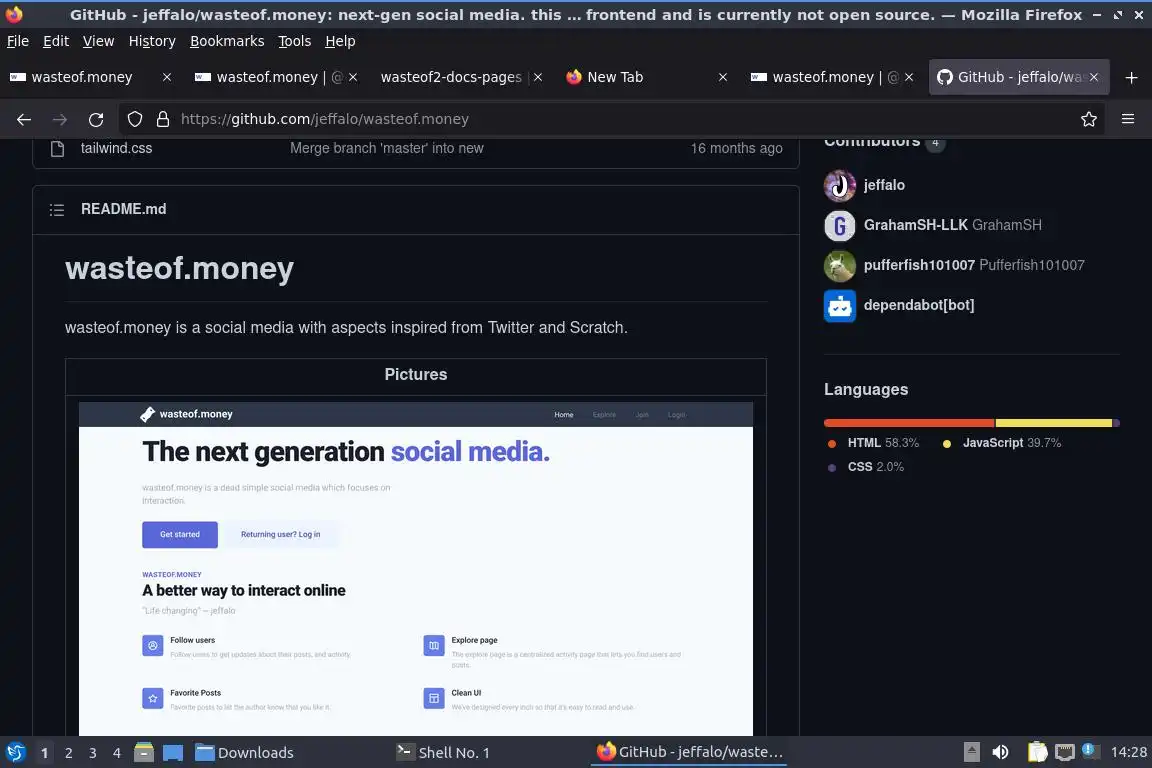Click the show desktop taskbar icon
Viewport: 1152px width, 768px height.
coord(173,752)
